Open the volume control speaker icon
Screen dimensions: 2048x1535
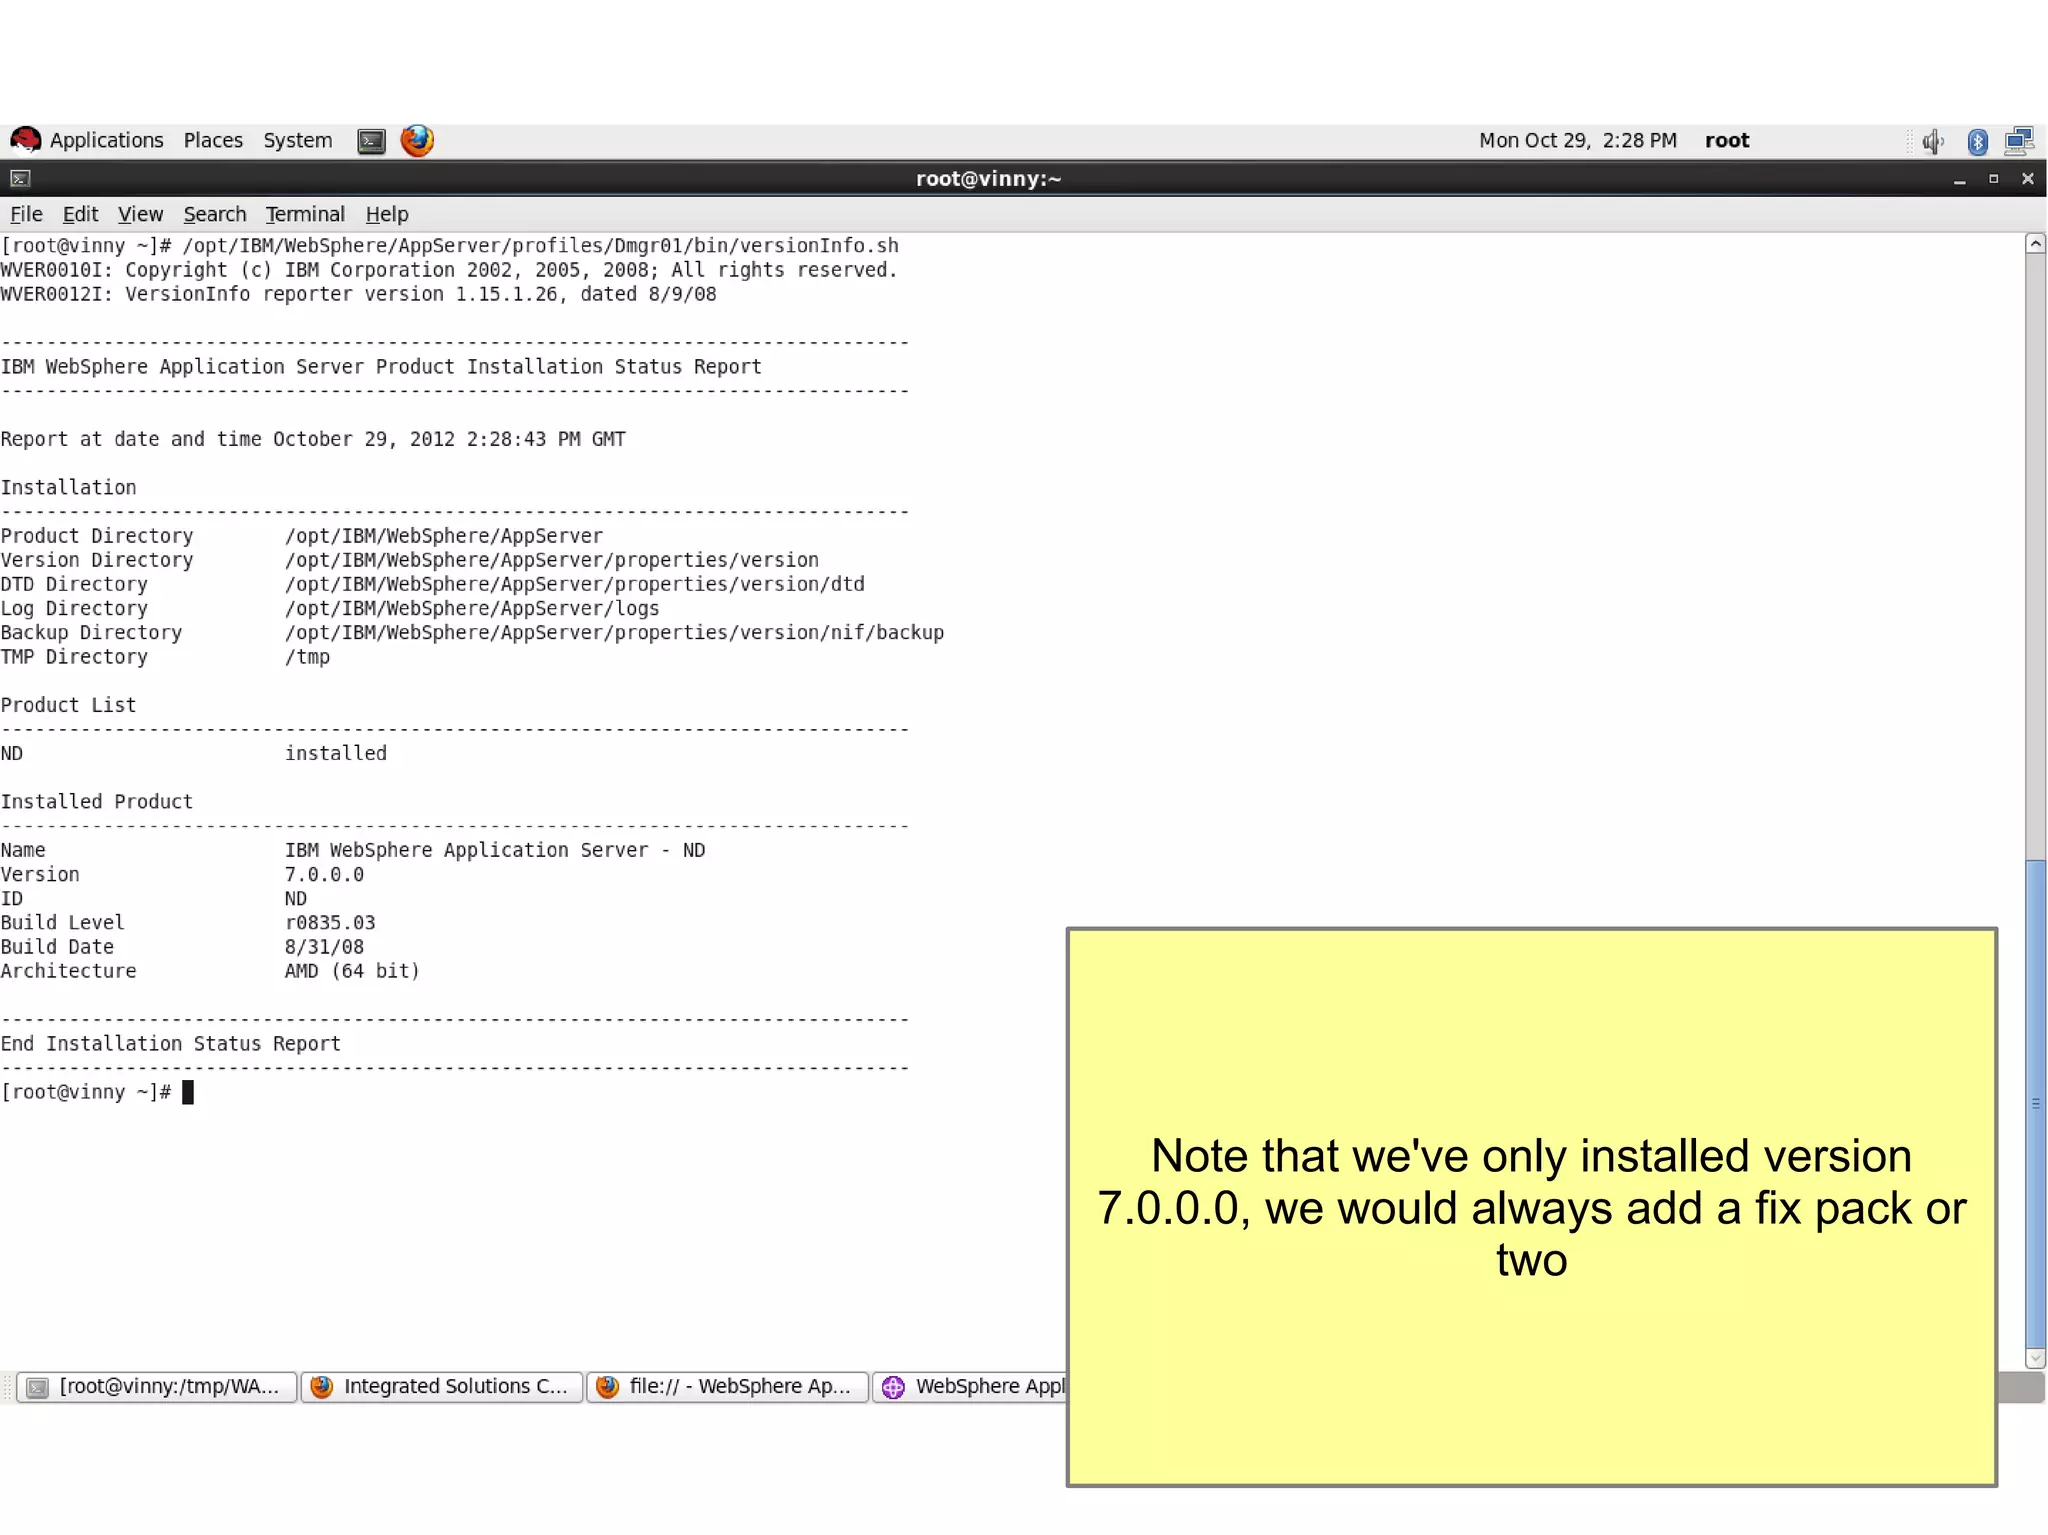[x=1933, y=141]
